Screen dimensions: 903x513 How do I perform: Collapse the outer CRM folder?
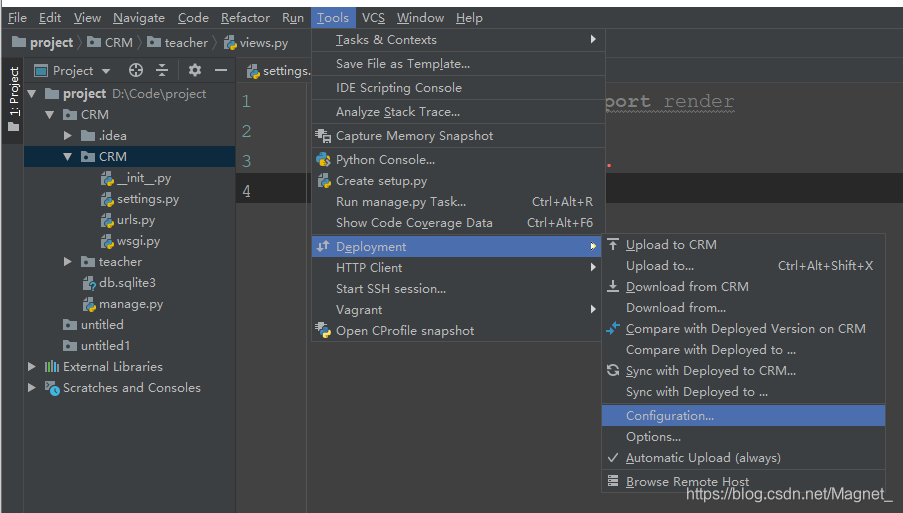50,115
